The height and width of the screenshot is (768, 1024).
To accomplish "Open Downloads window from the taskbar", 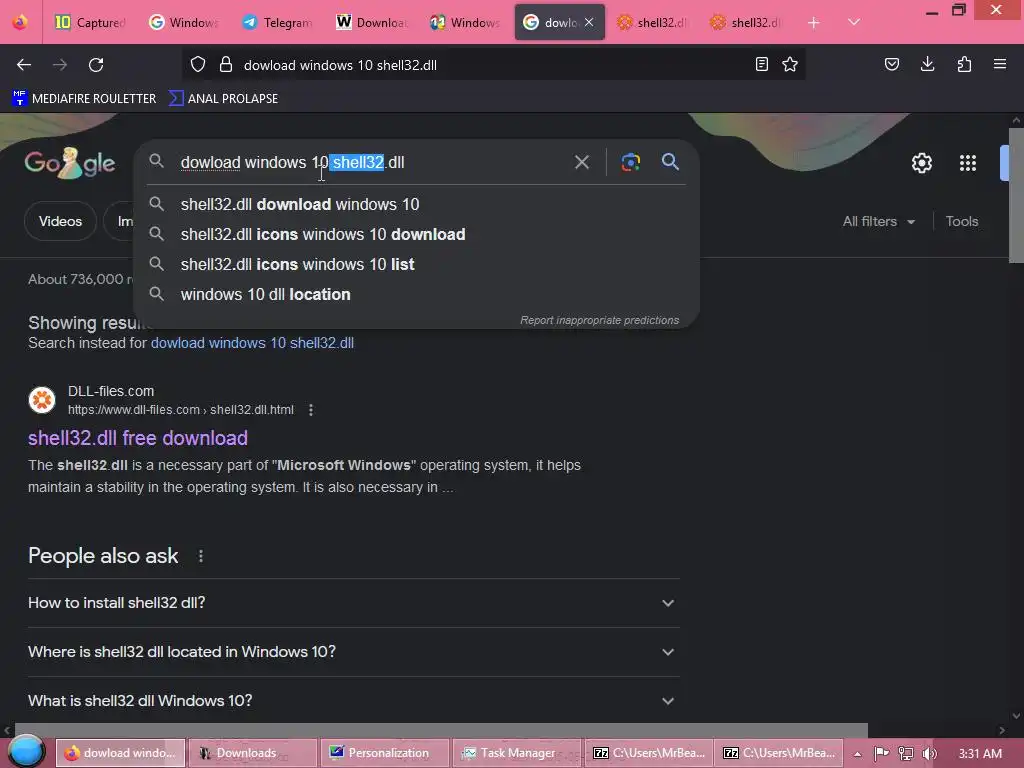I will [x=253, y=753].
